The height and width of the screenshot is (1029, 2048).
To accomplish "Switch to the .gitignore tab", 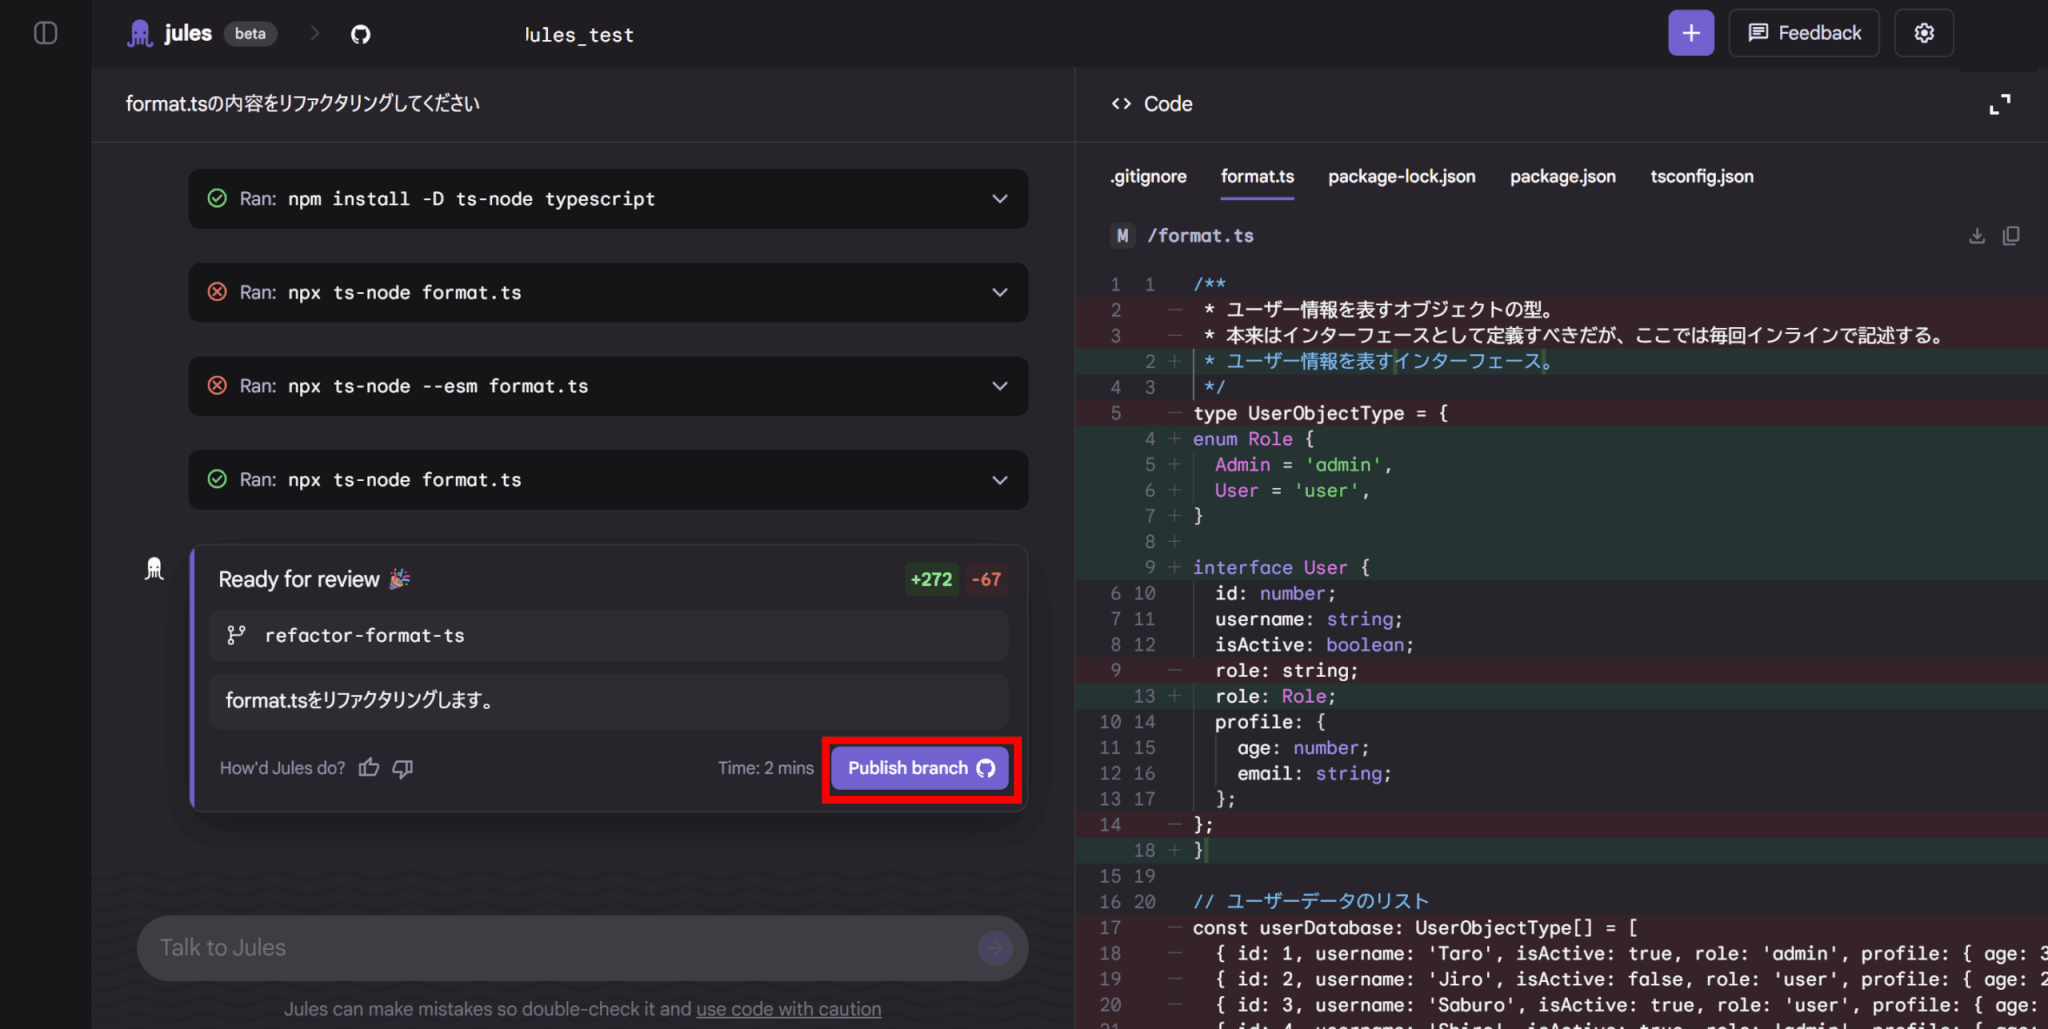I will [x=1148, y=177].
